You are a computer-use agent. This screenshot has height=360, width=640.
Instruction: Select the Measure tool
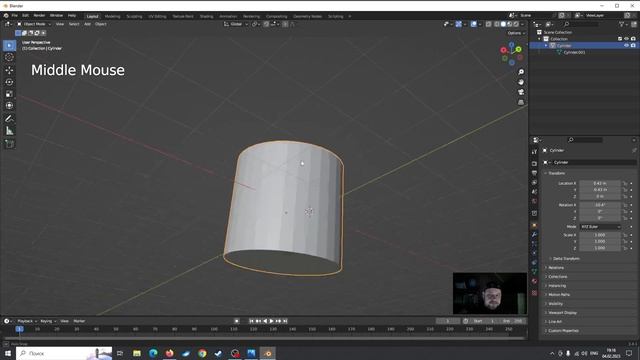coord(9,131)
